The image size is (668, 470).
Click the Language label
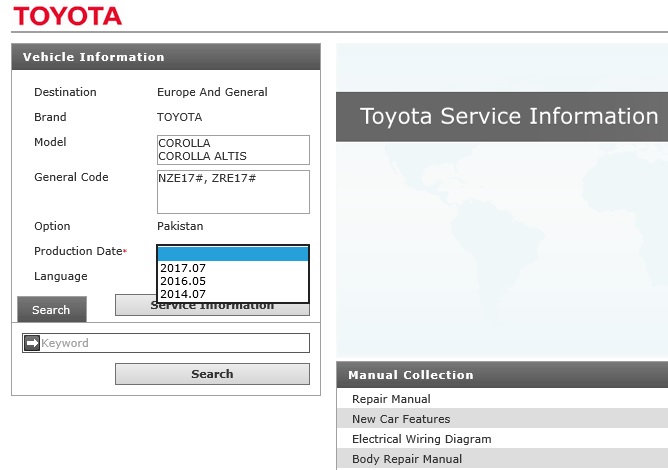(60, 276)
